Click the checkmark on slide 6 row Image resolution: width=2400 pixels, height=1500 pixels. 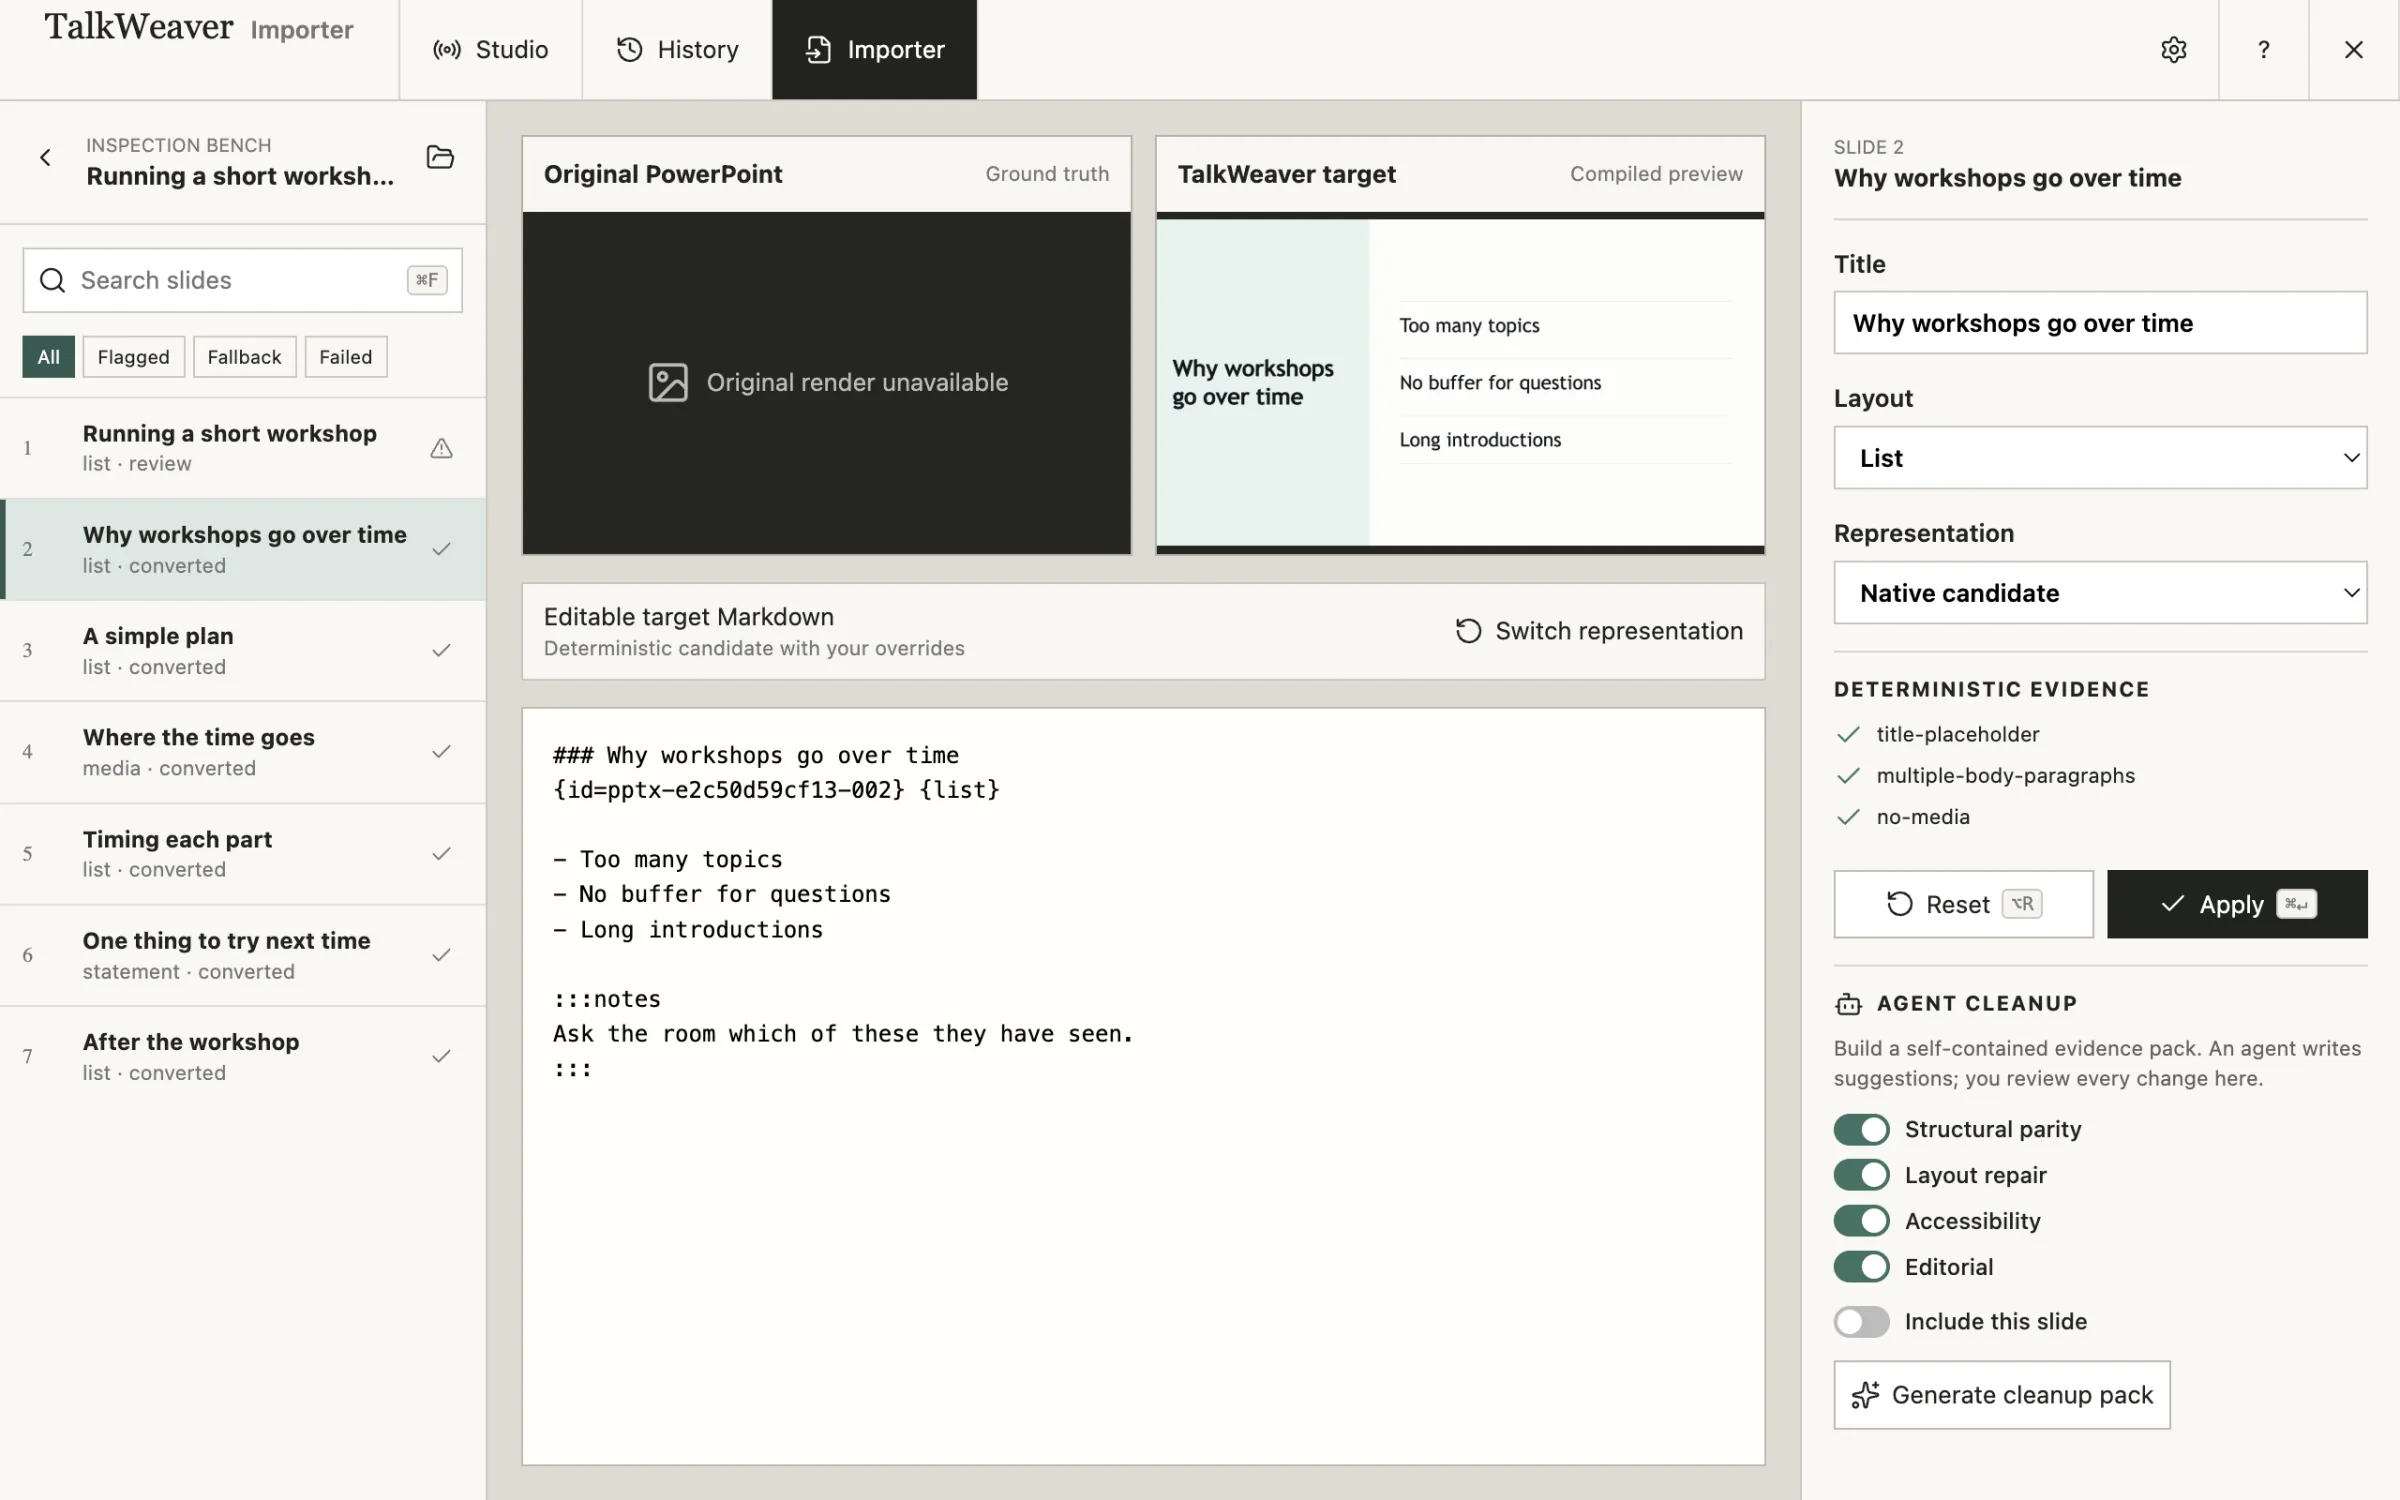coord(441,955)
